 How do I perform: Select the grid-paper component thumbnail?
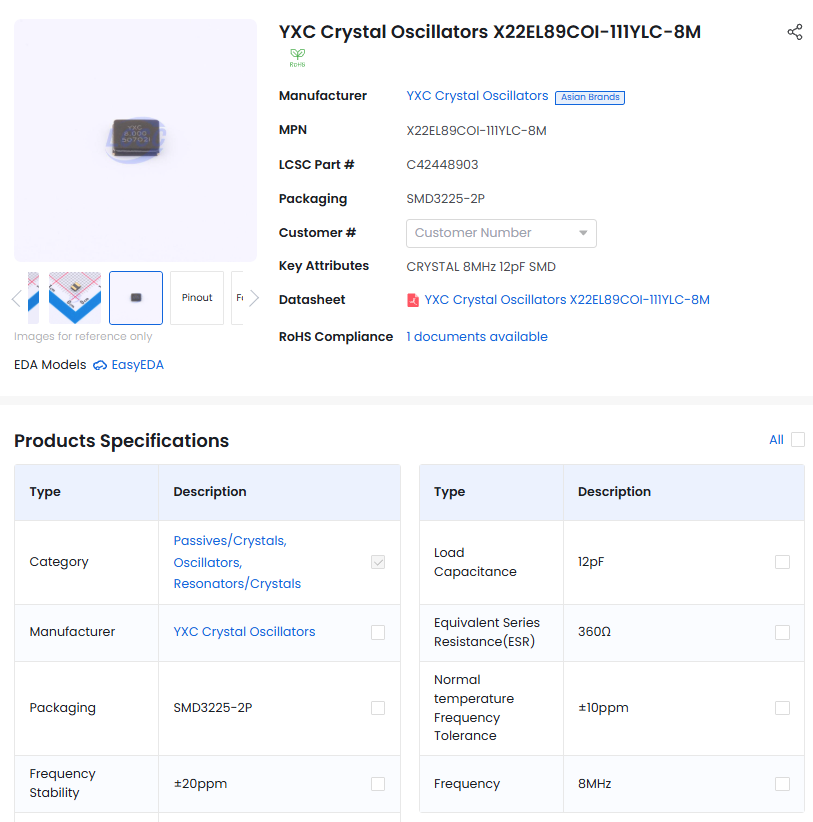tap(75, 298)
